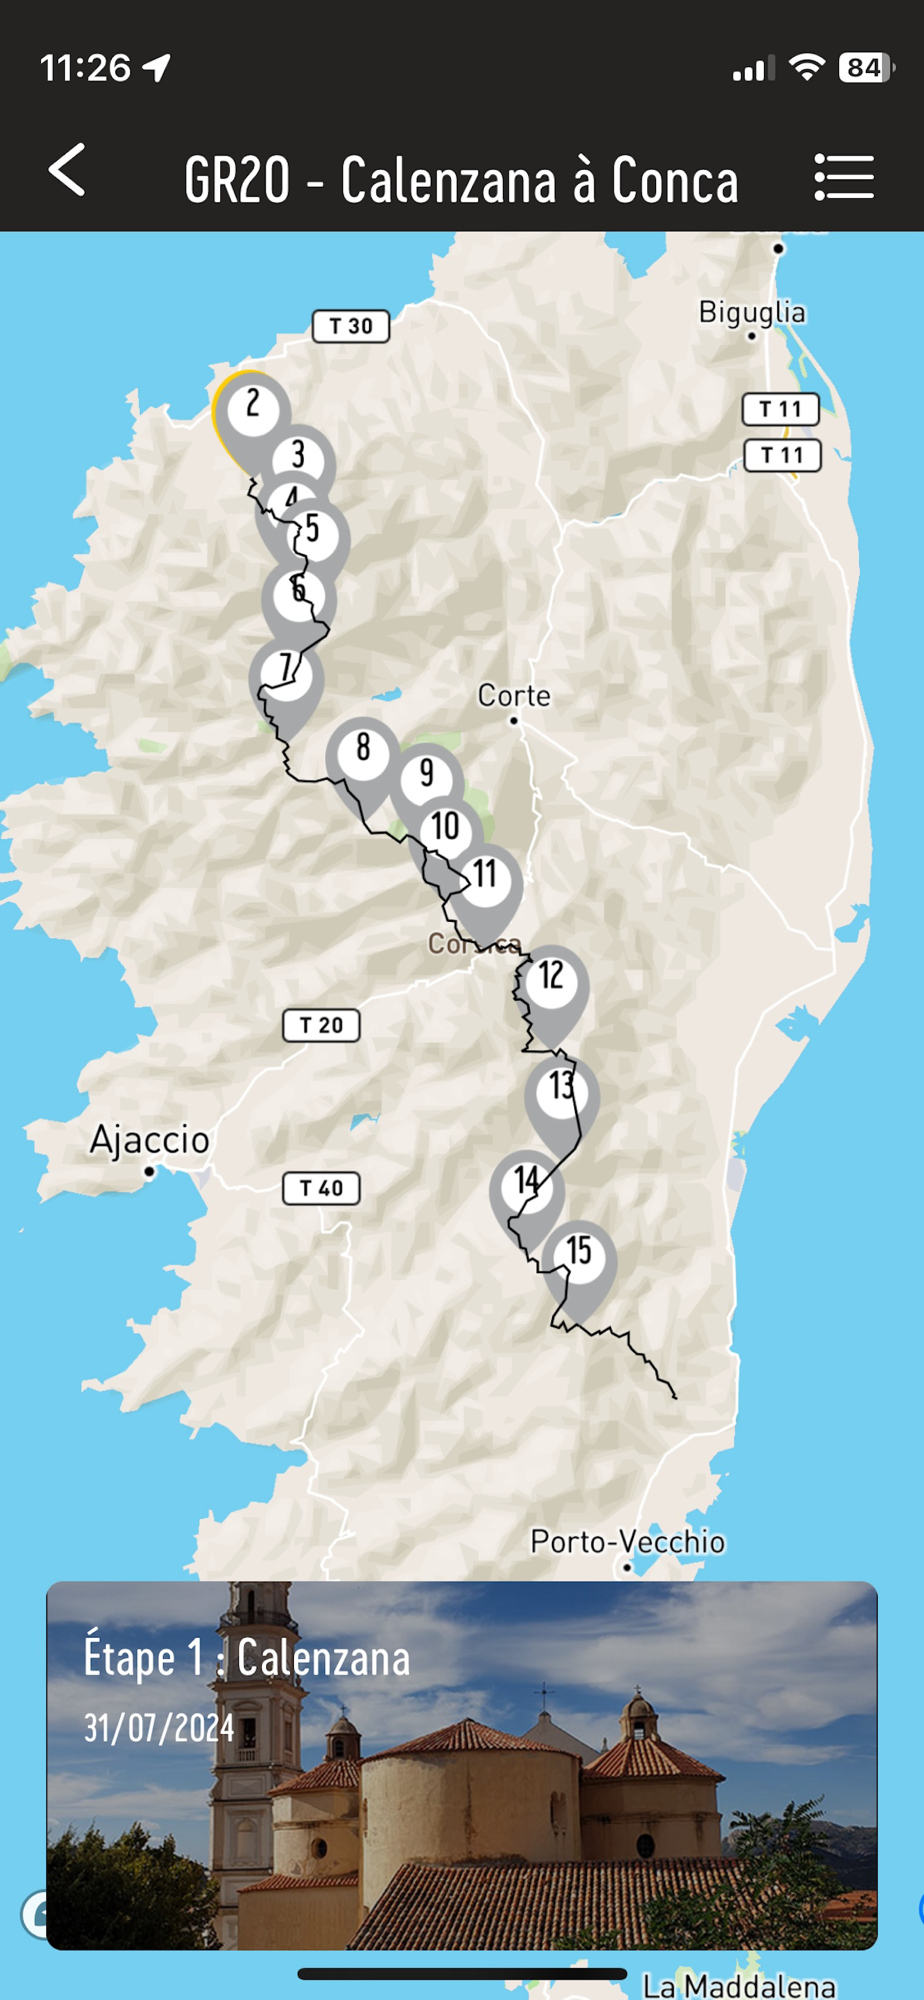Tap the T 30 road badge
This screenshot has width=924, height=2000.
click(x=351, y=326)
